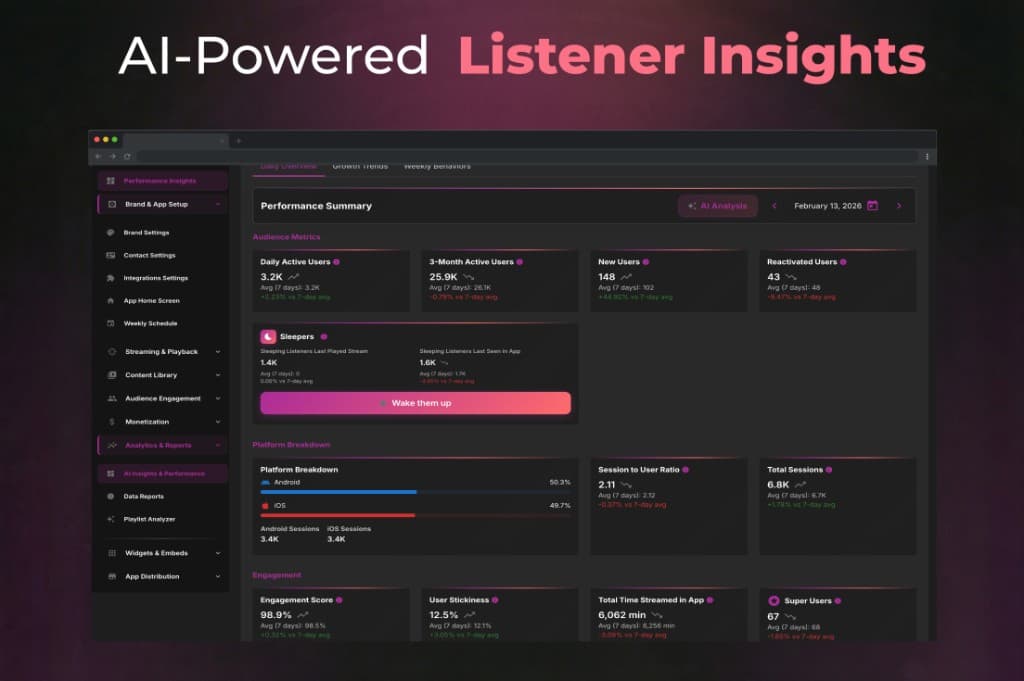Expand Streaming & Playback chevron
This screenshot has height=681, width=1024.
(x=218, y=352)
